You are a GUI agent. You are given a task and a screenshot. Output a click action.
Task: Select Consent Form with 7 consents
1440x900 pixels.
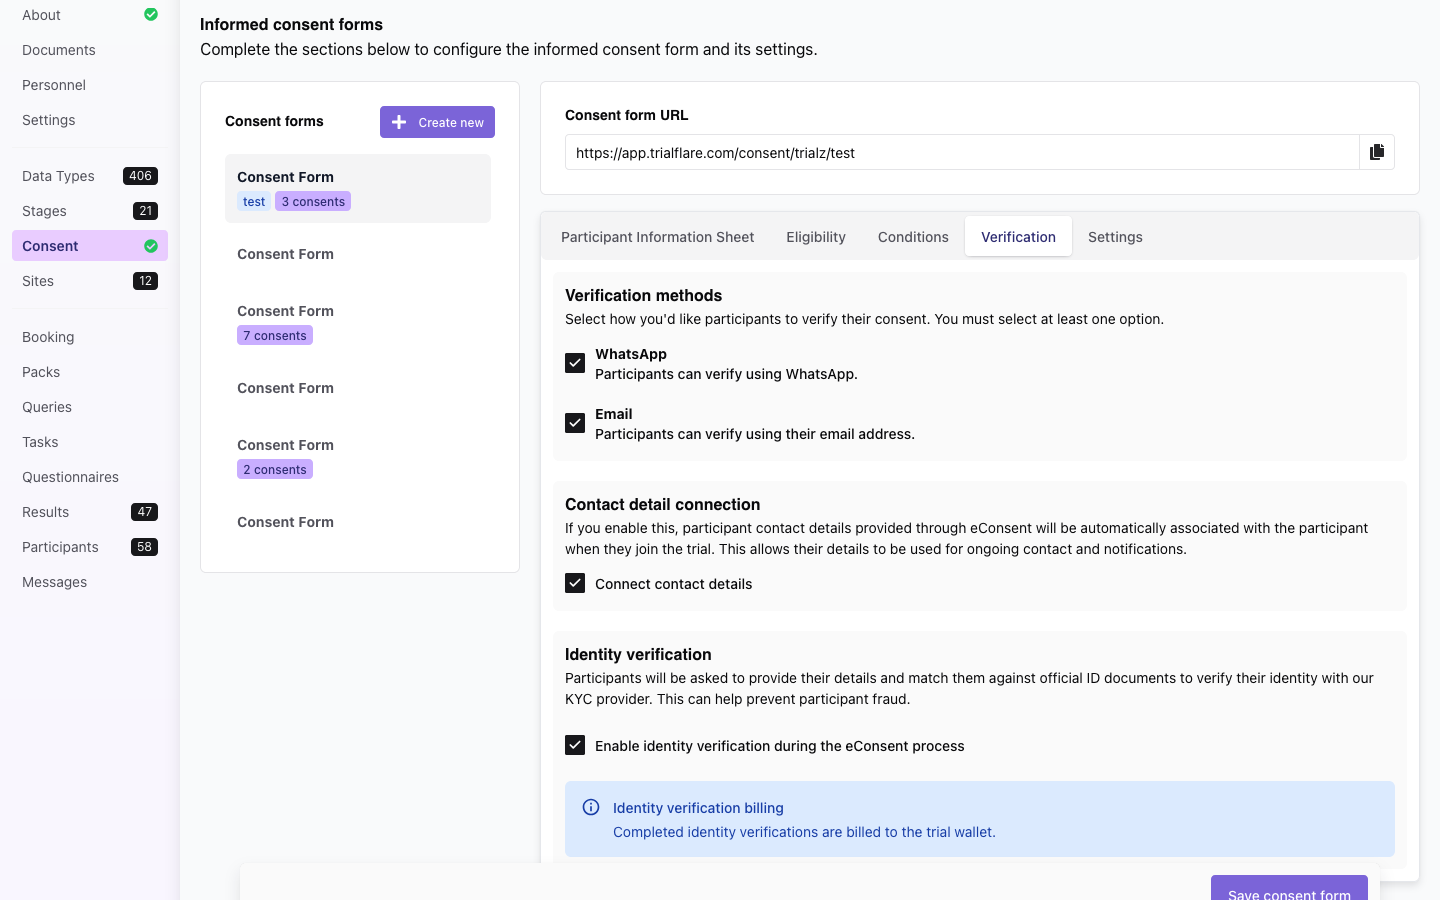pyautogui.click(x=358, y=322)
